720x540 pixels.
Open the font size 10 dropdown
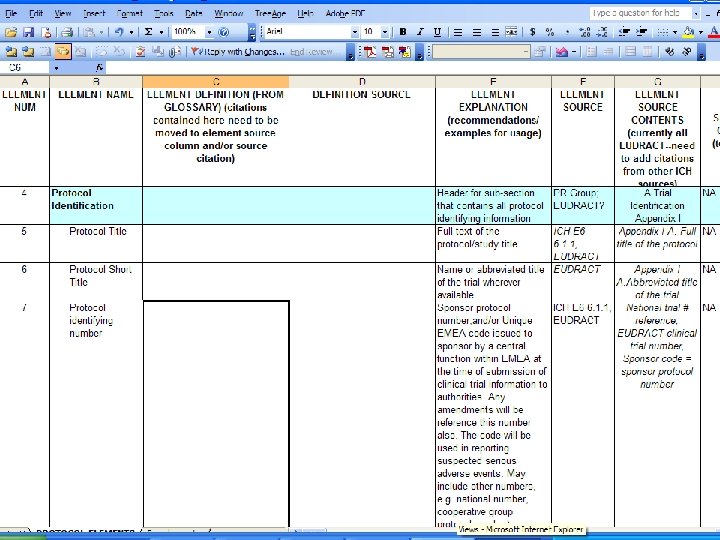pyautogui.click(x=385, y=32)
